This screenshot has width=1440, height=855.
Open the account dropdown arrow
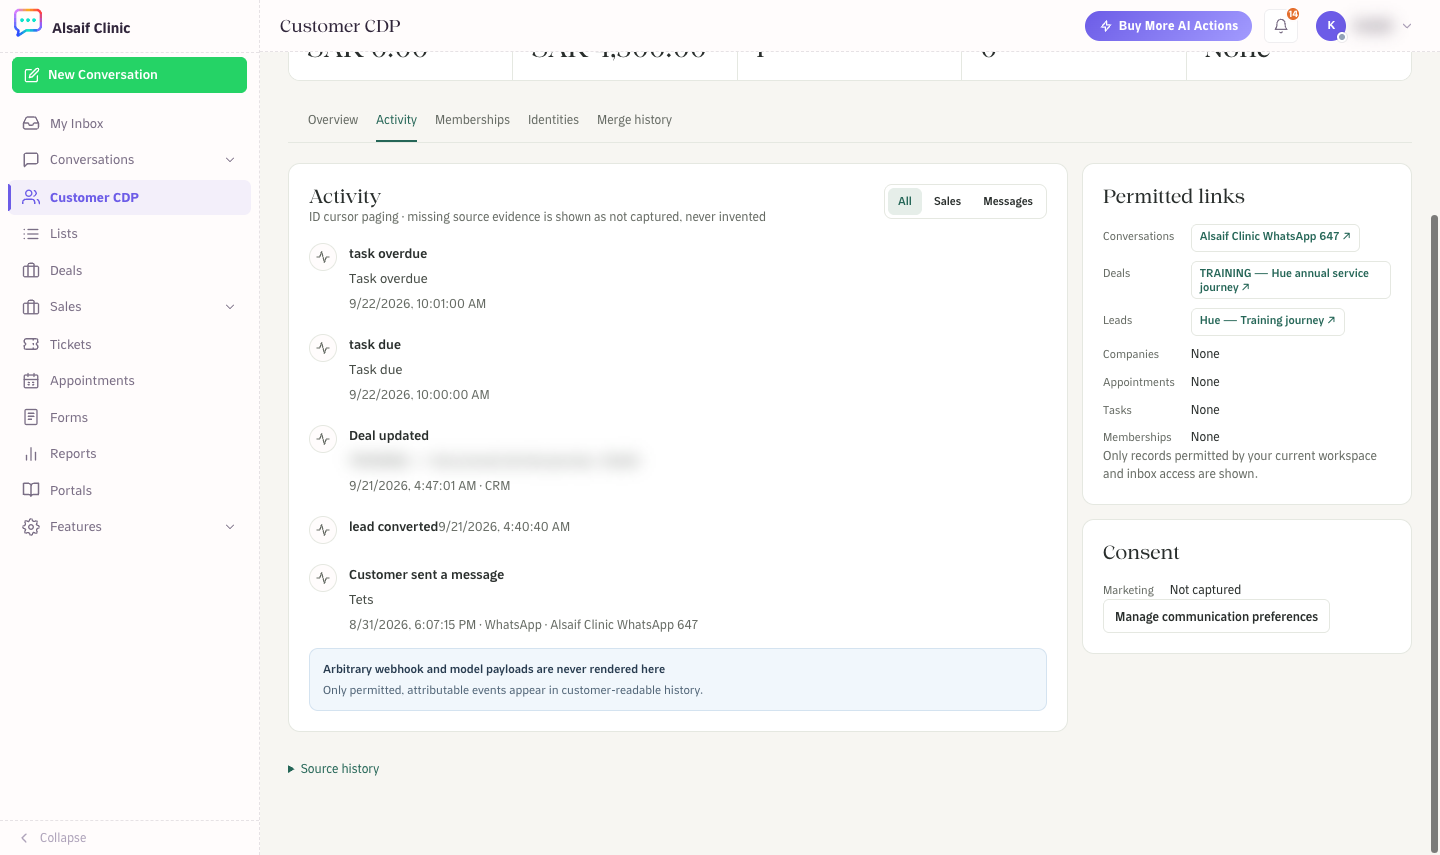1407,26
